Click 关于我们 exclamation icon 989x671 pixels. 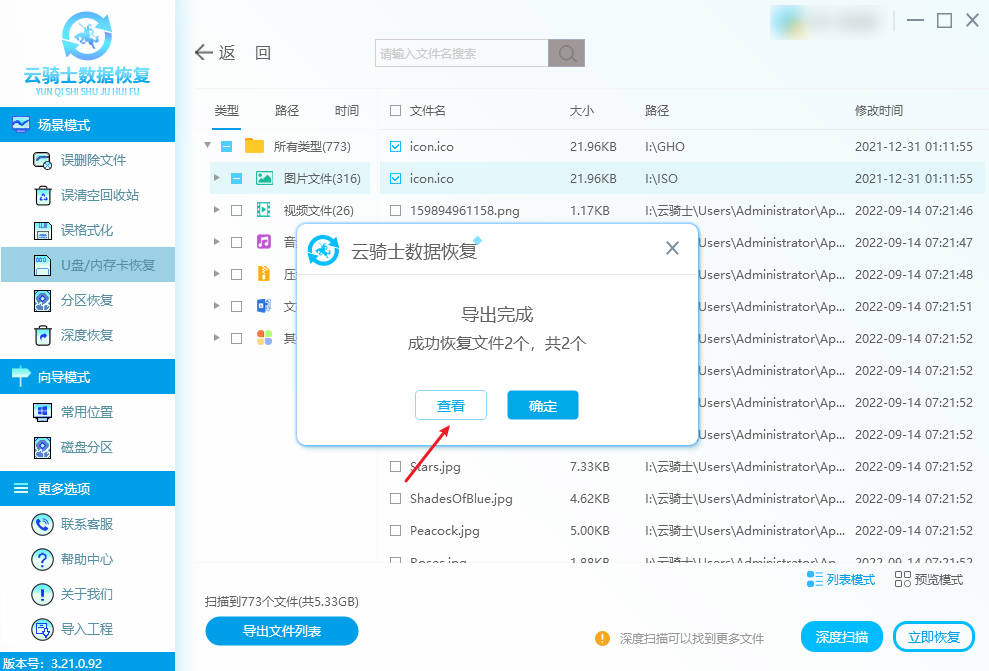42,594
